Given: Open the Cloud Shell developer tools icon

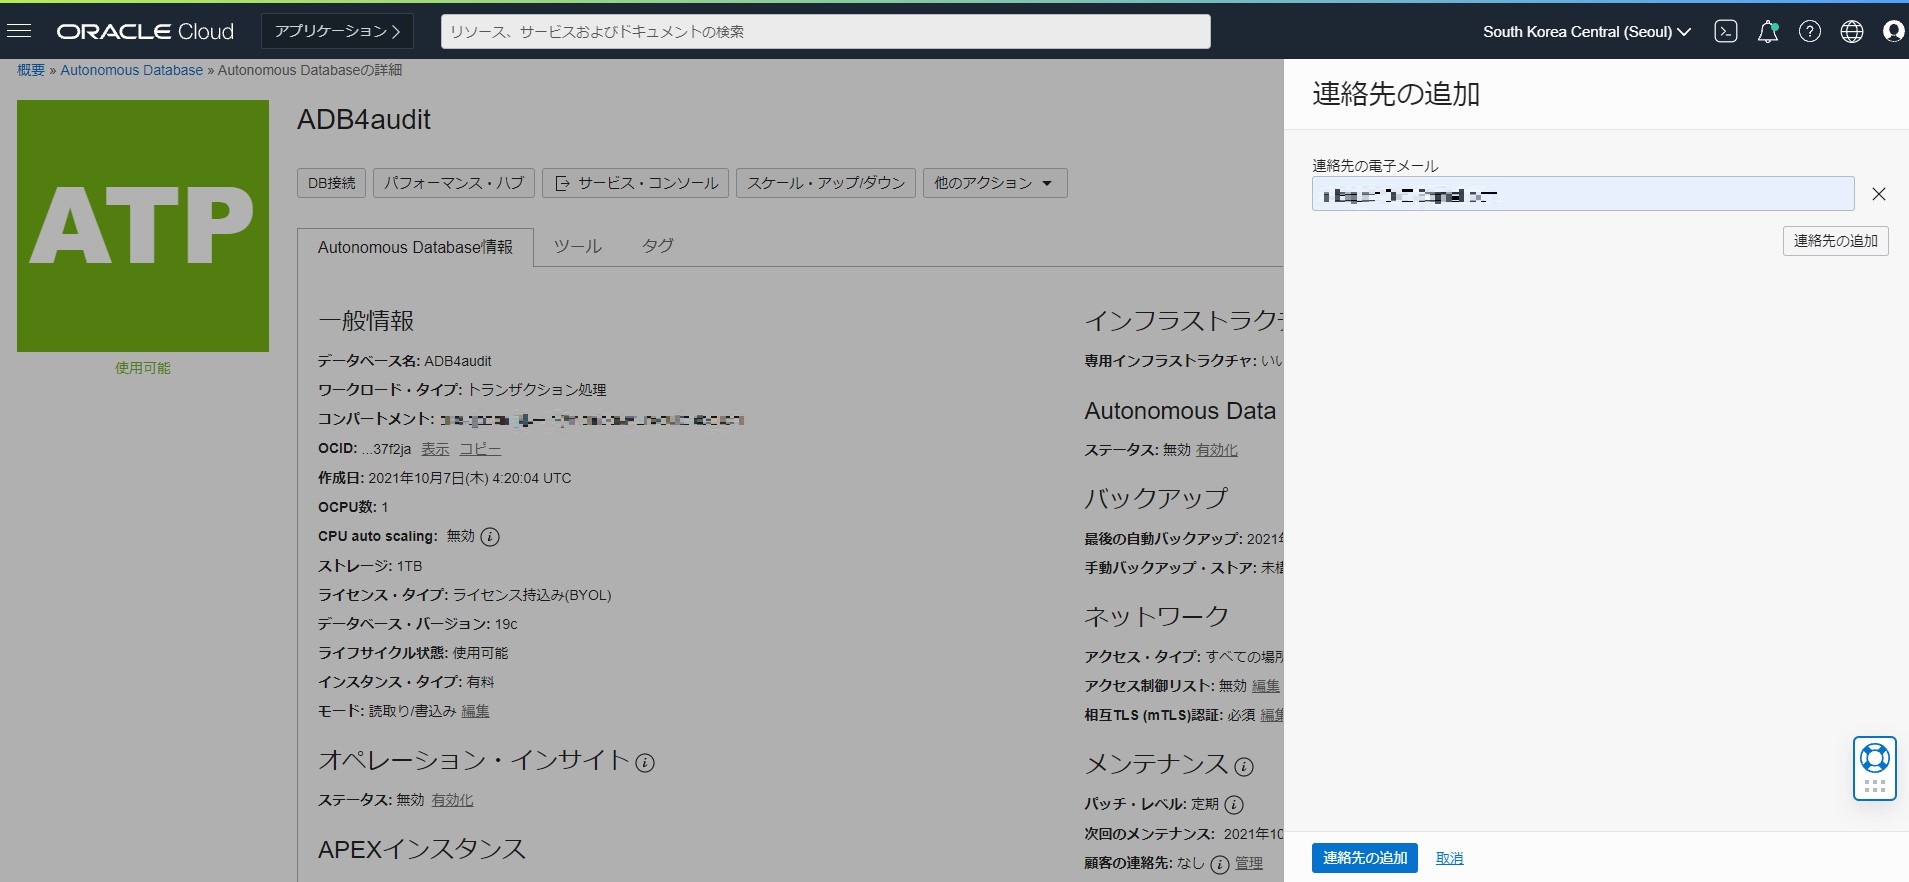Looking at the screenshot, I should [x=1726, y=31].
